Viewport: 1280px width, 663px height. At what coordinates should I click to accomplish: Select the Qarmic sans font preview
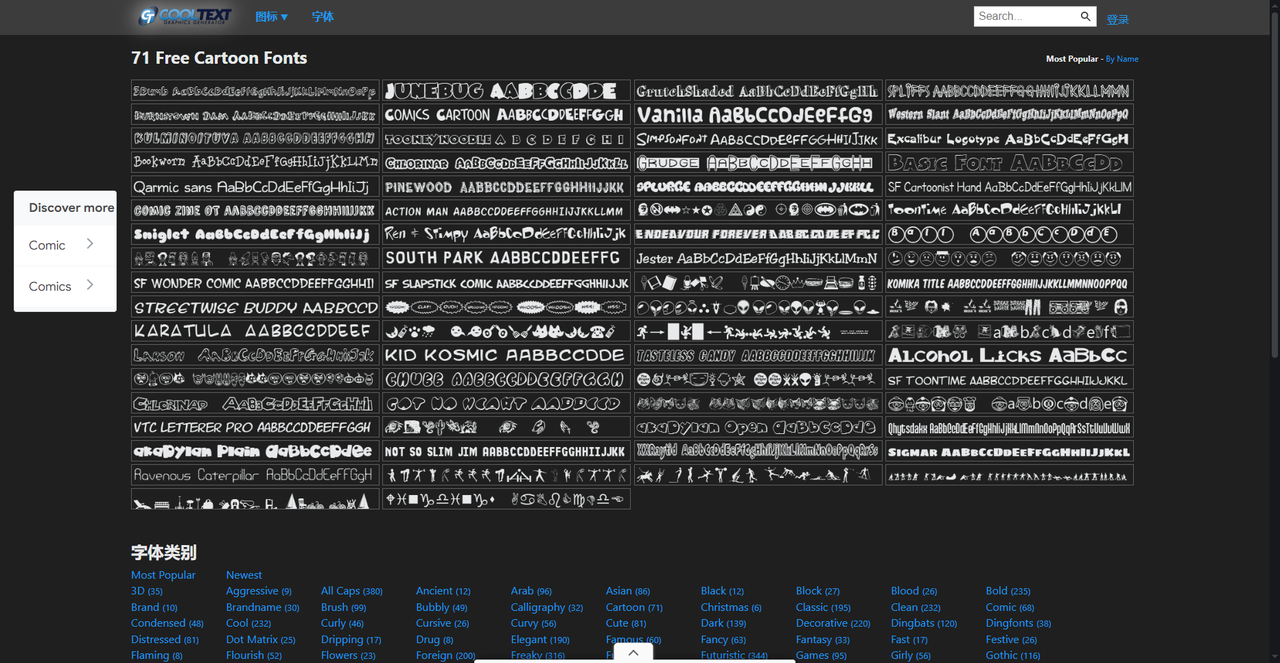(x=254, y=187)
